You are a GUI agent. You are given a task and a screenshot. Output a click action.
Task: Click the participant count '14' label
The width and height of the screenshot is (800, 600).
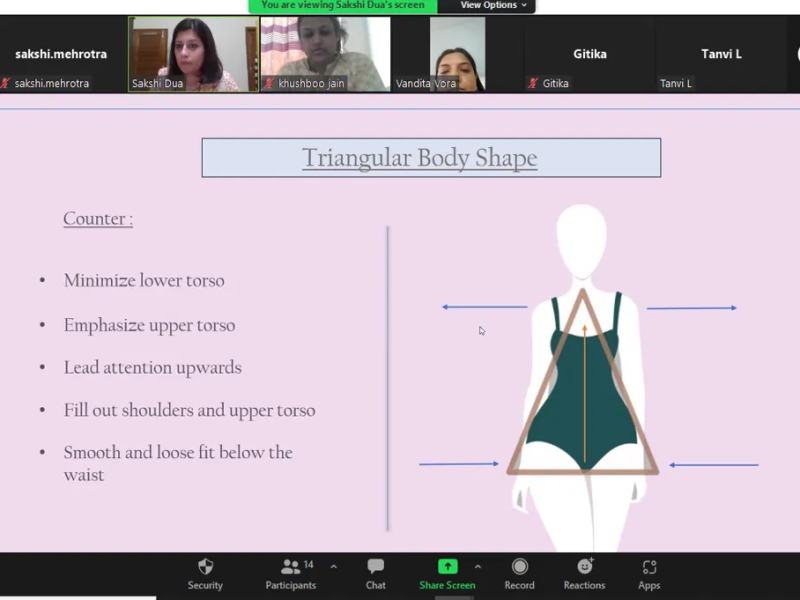(309, 564)
